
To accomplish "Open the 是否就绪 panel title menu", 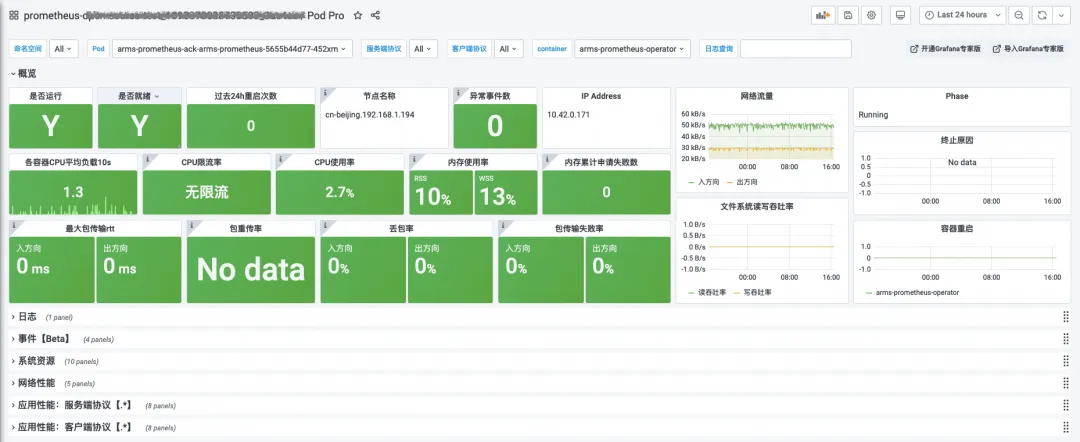I will coord(139,96).
